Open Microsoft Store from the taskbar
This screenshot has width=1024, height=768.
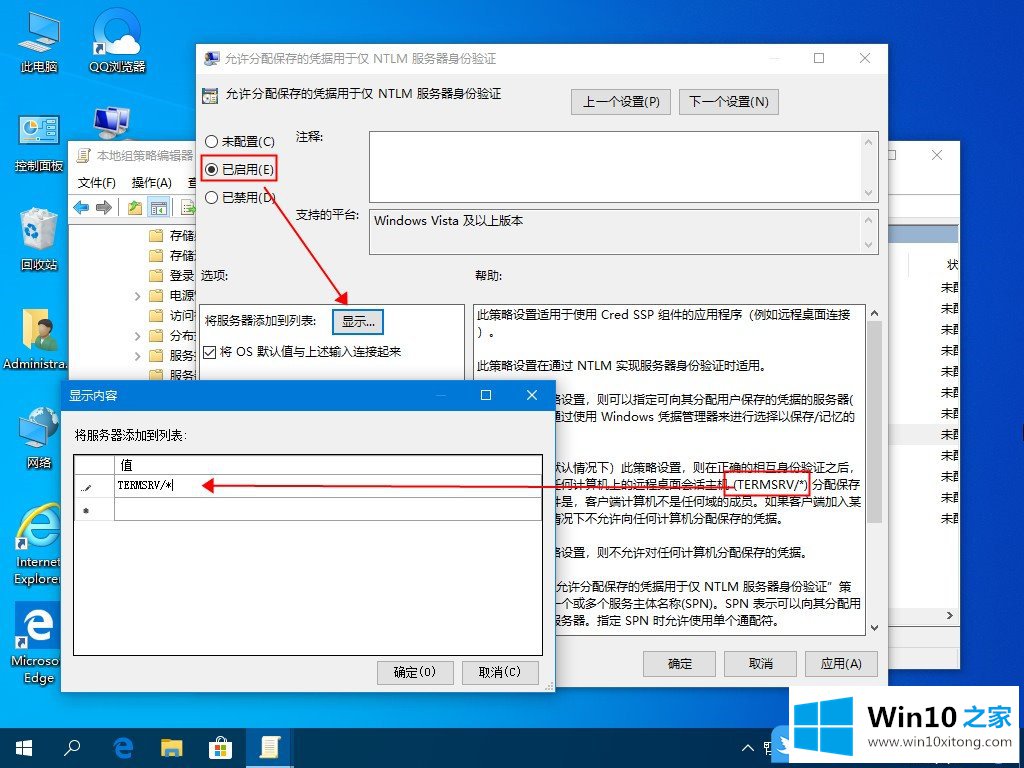point(220,748)
